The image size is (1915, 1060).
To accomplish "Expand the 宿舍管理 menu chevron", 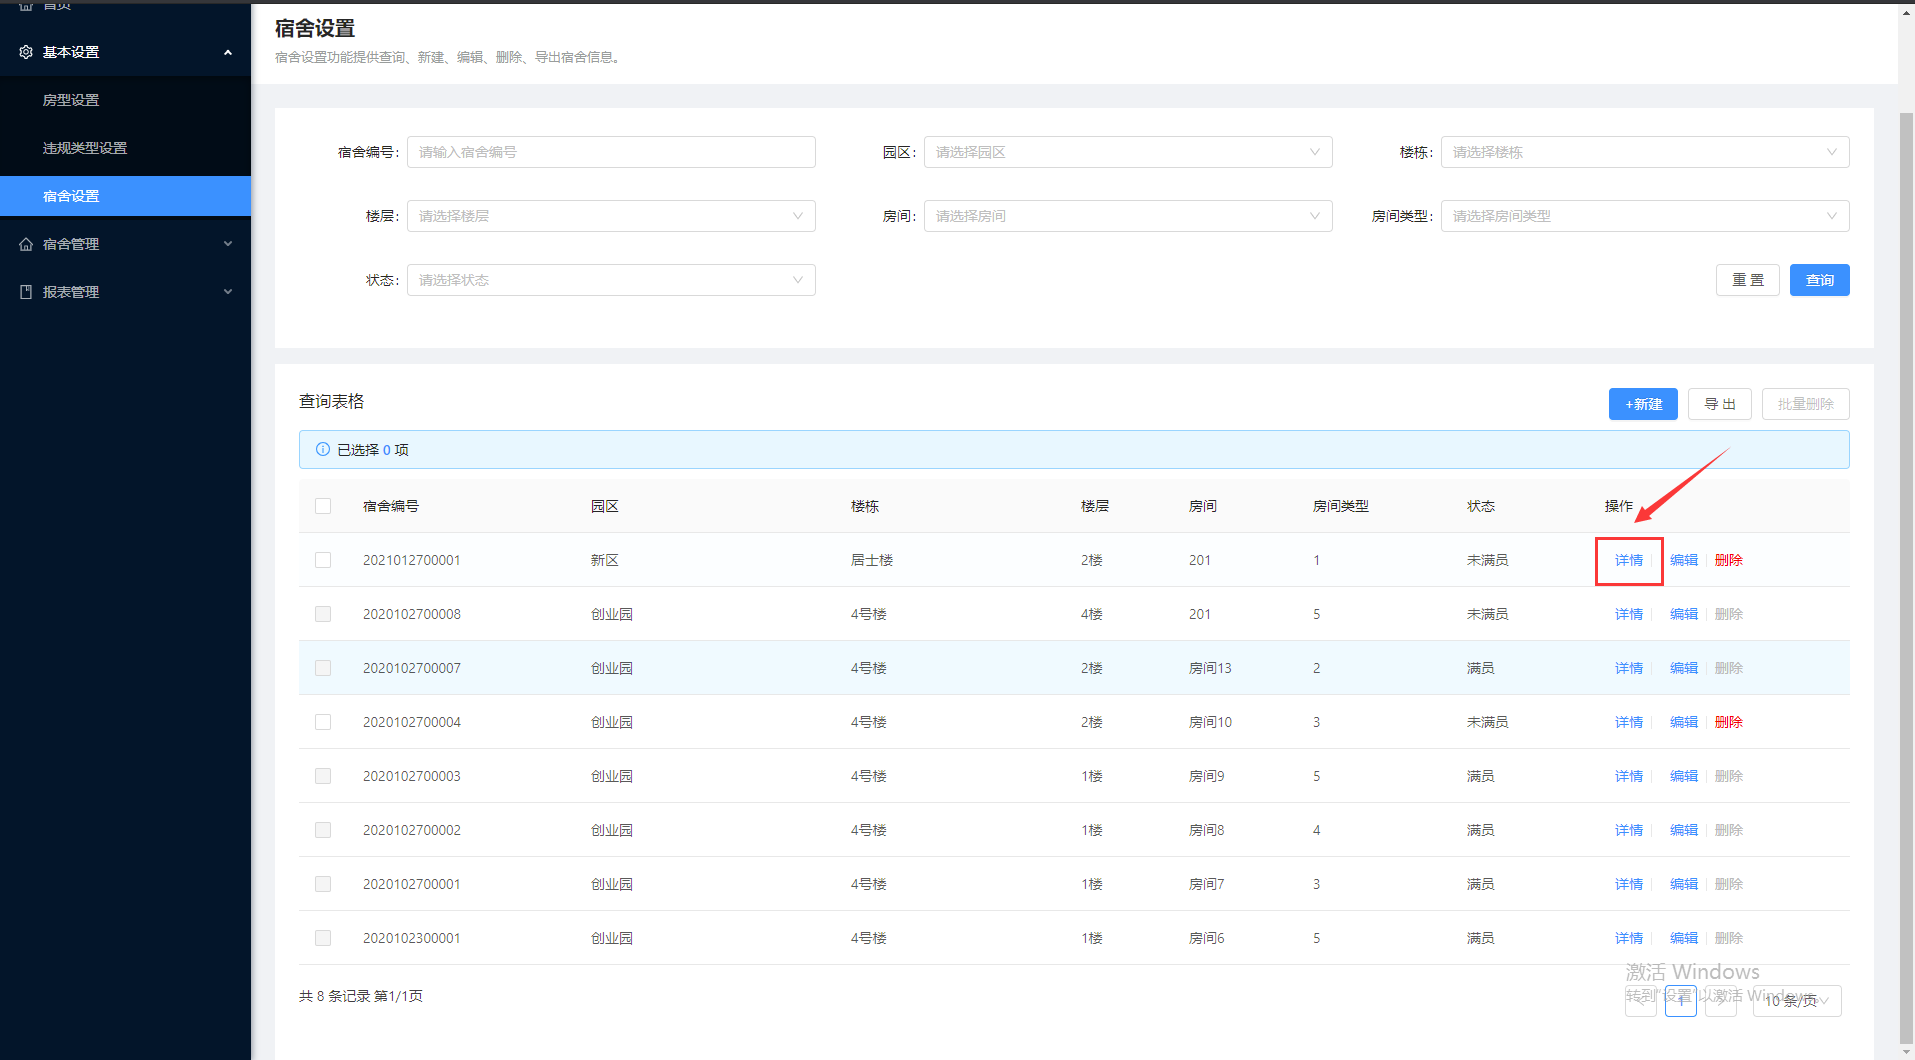I will [x=228, y=244].
